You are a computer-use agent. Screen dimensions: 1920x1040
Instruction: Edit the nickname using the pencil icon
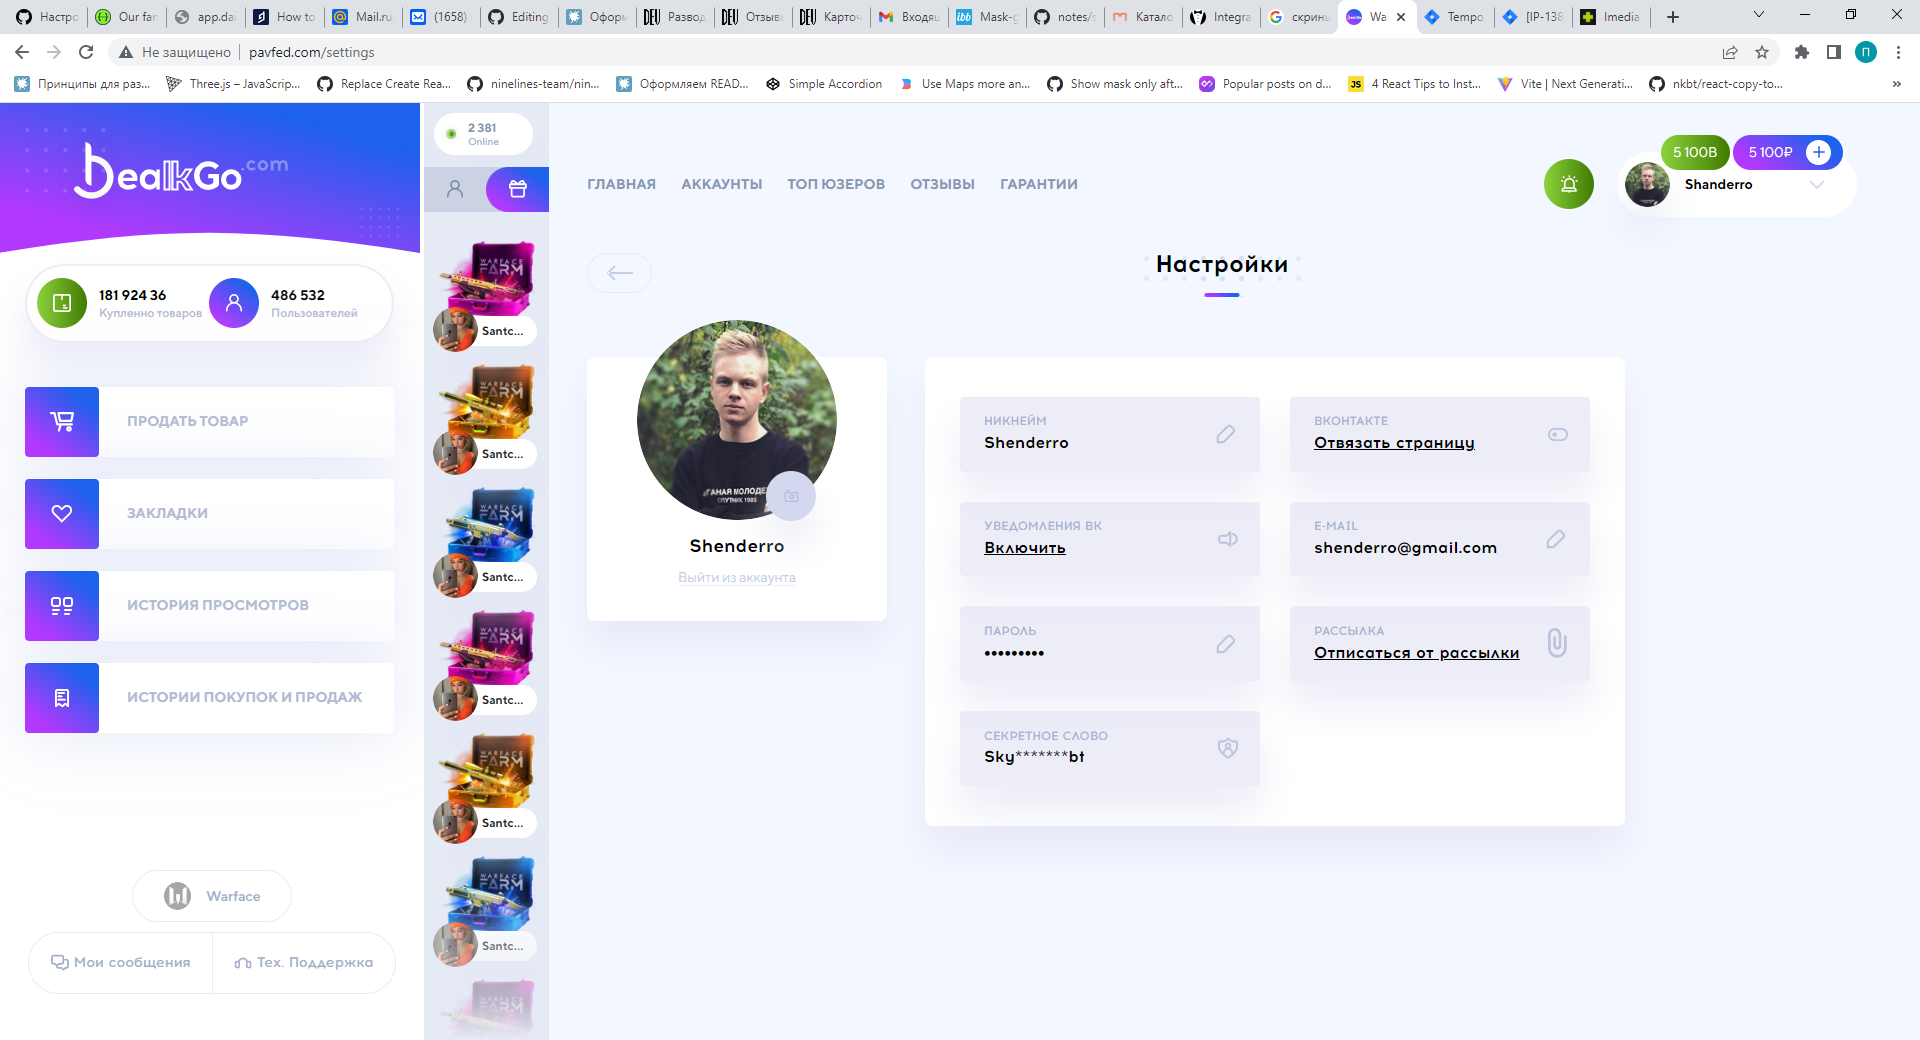(1226, 435)
